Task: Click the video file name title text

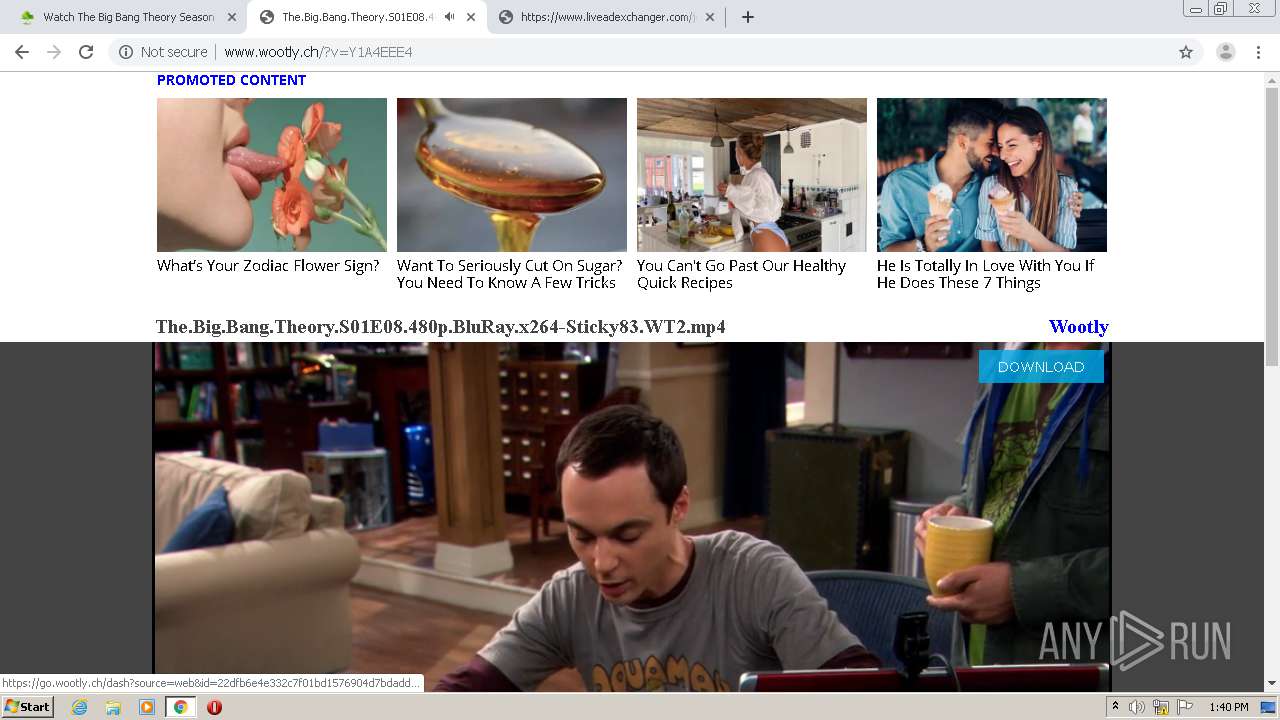Action: 440,327
